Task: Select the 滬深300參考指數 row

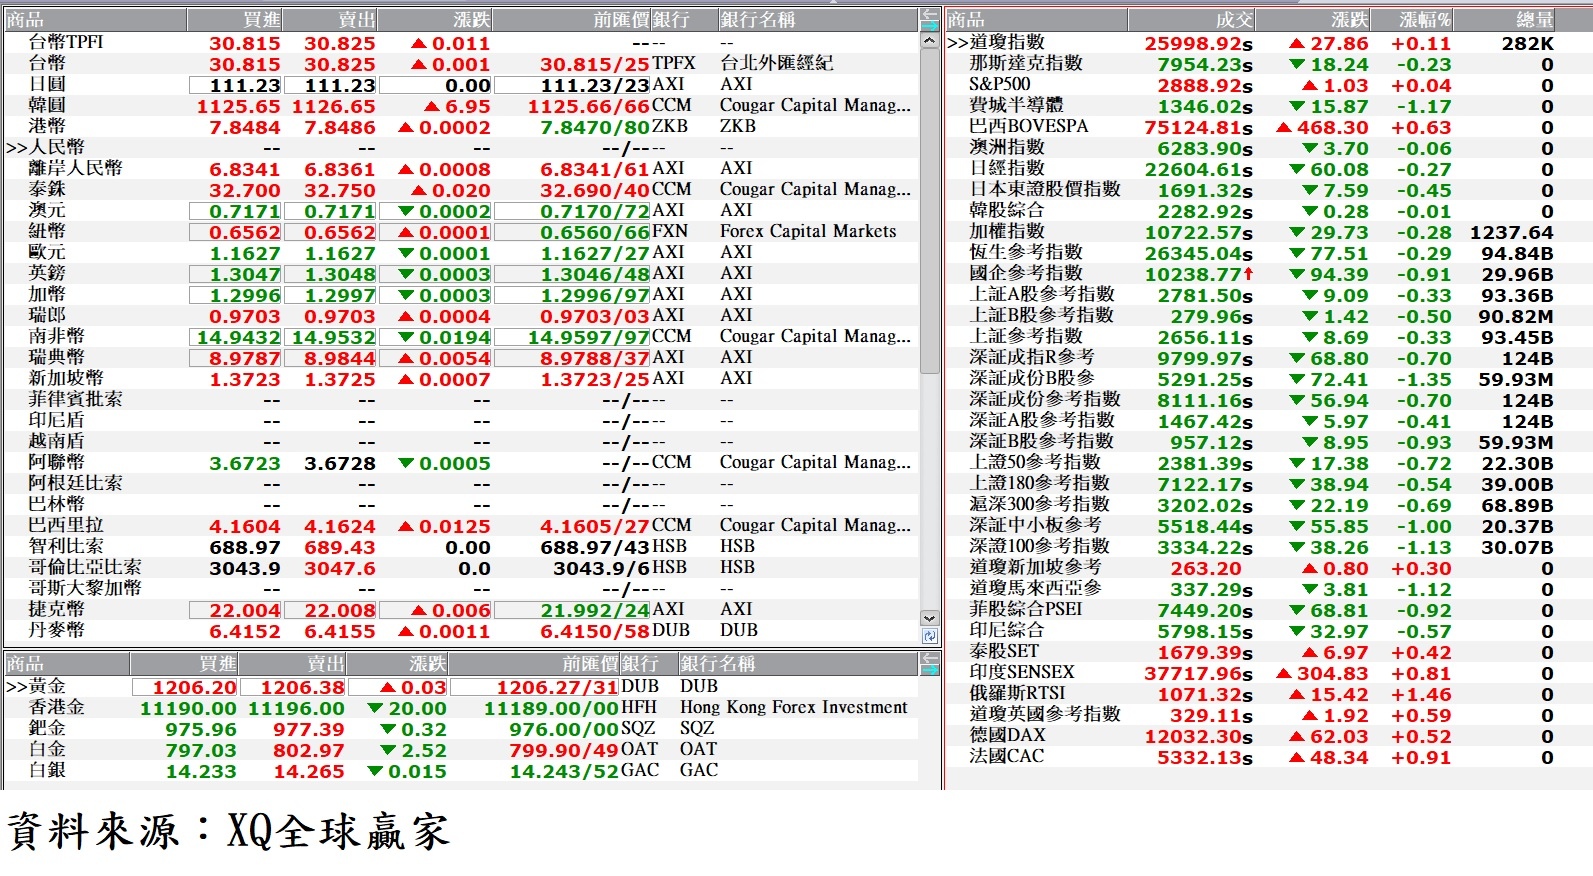Action: [1269, 504]
